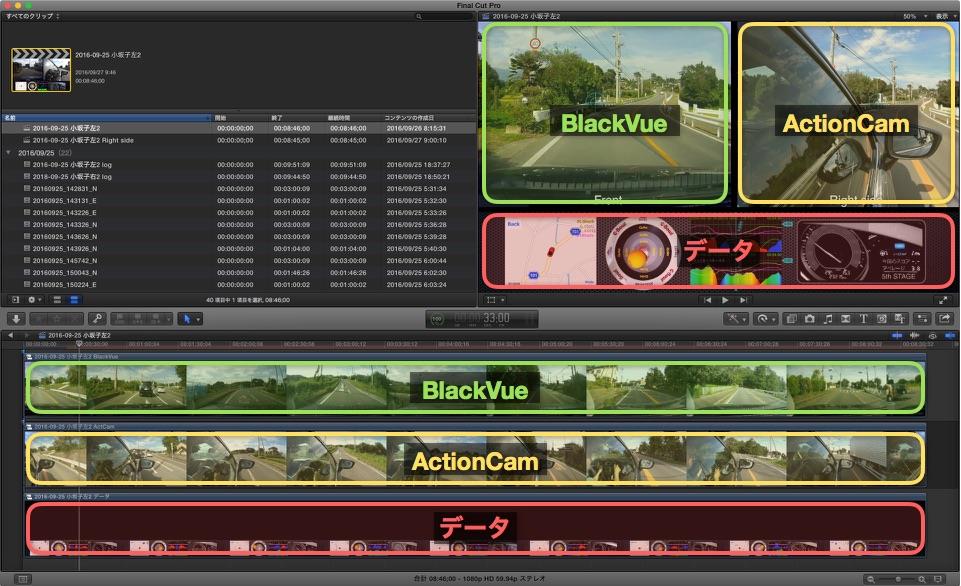Click the 2016-09-25 小坂子左2 timeline title

79,335
